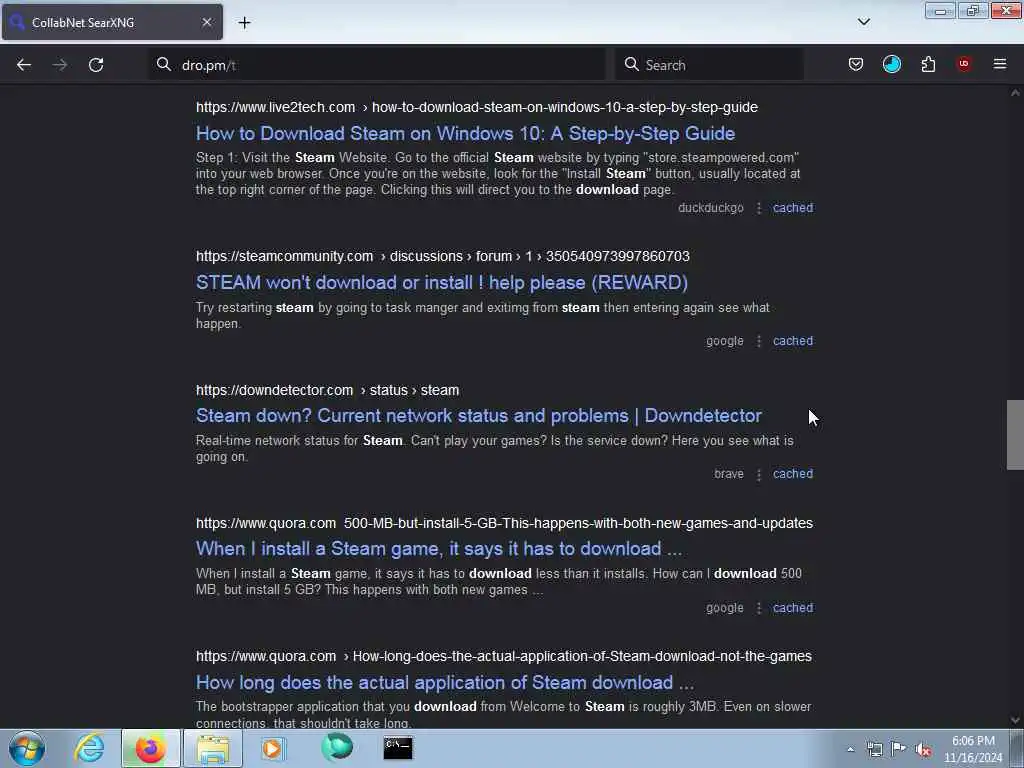The width and height of the screenshot is (1024, 768).
Task: Open the blue circular toolbar icon
Action: coord(891,64)
